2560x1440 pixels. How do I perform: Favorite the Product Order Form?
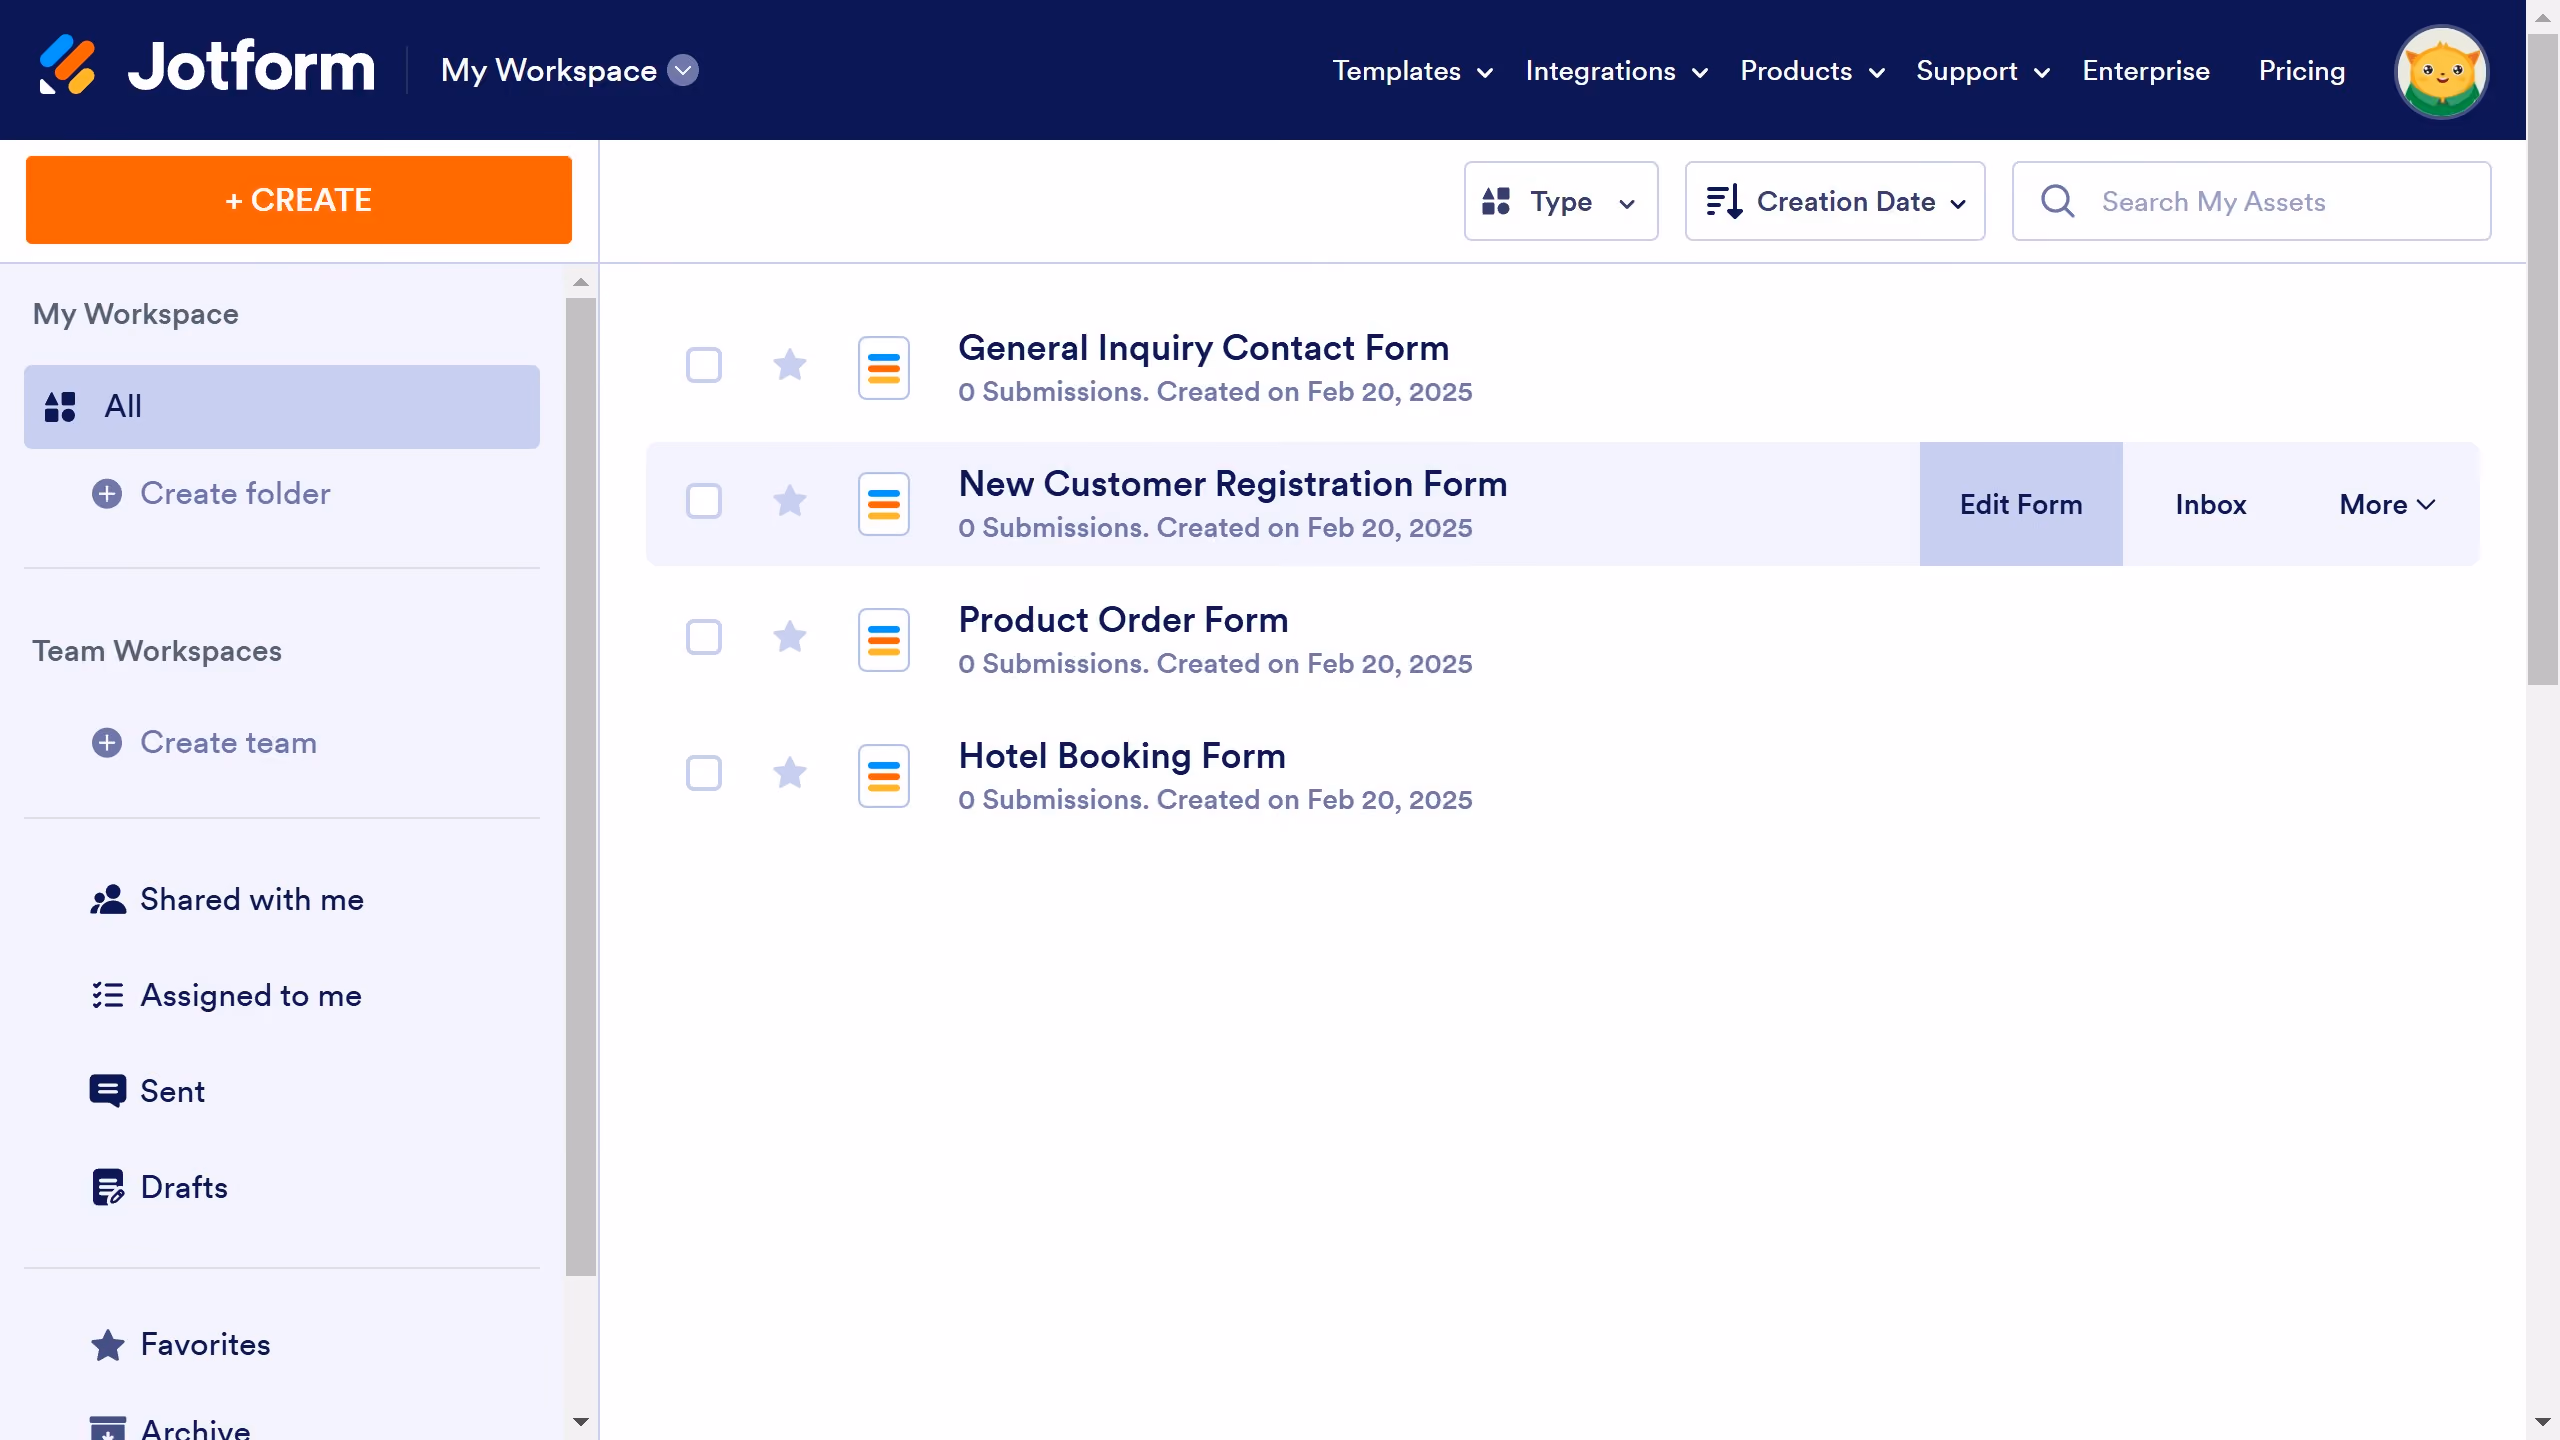pos(790,637)
